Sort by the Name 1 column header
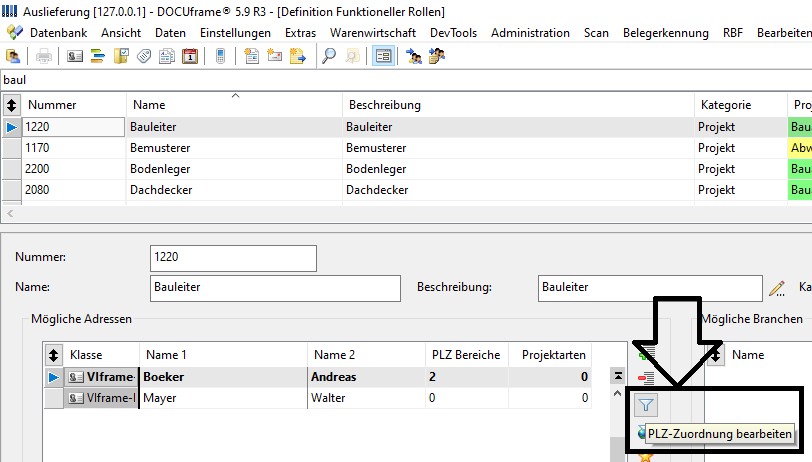Viewport: 812px width, 462px height. tap(223, 355)
